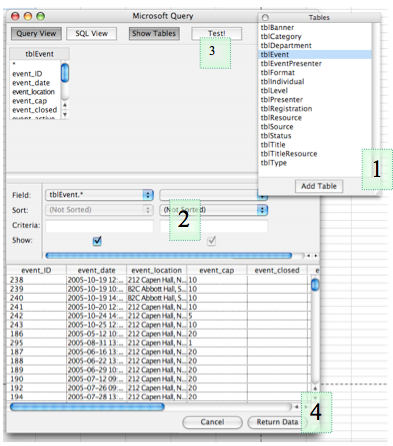The width and height of the screenshot is (393, 446).
Task: Toggle the greyed second Show checkbox
Action: click(212, 241)
